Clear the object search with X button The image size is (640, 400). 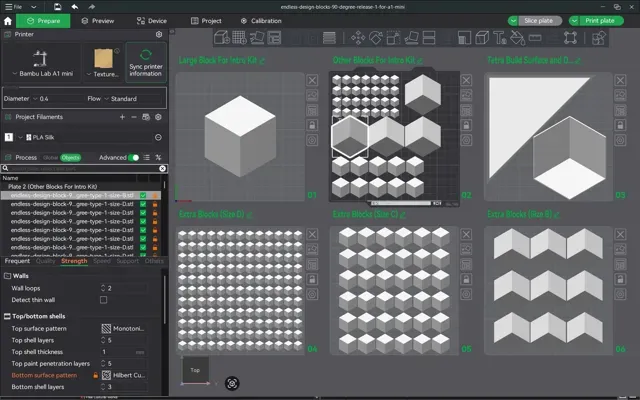click(x=162, y=169)
